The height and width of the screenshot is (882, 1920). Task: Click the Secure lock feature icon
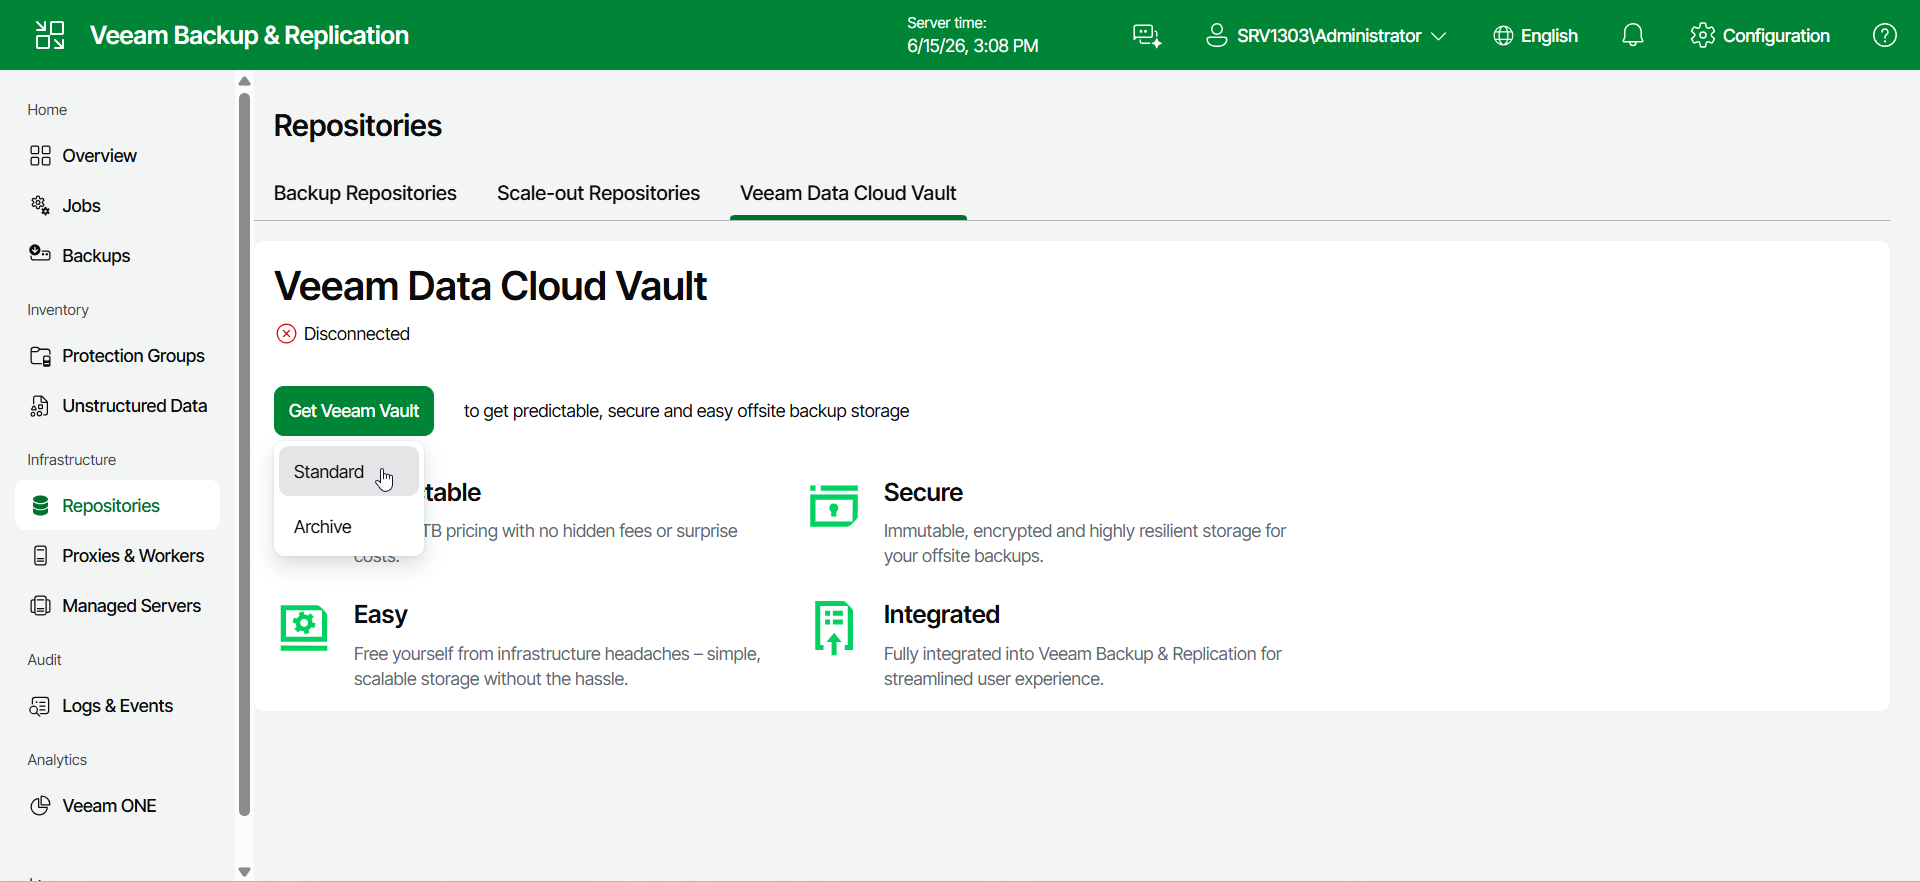tap(834, 506)
